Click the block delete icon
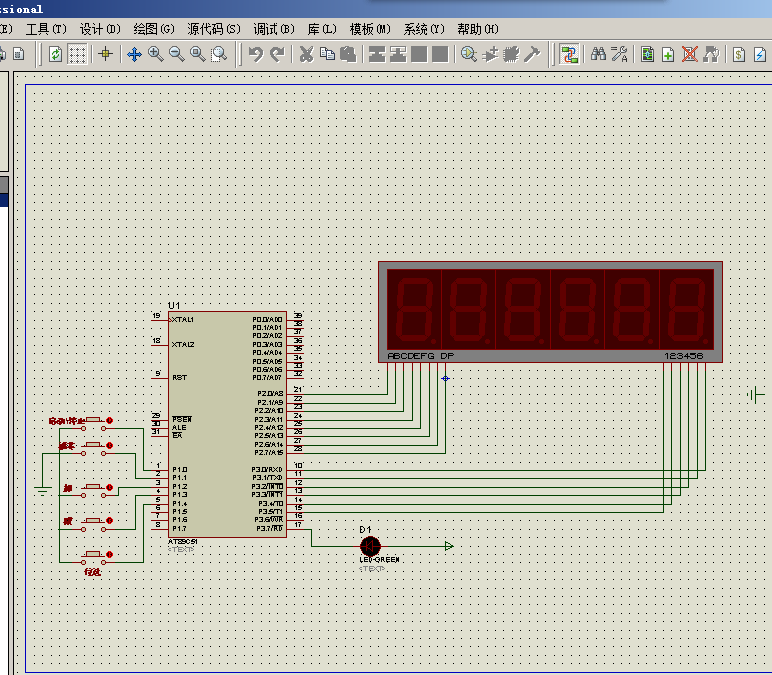Viewport: 772px width, 675px height. [440, 54]
